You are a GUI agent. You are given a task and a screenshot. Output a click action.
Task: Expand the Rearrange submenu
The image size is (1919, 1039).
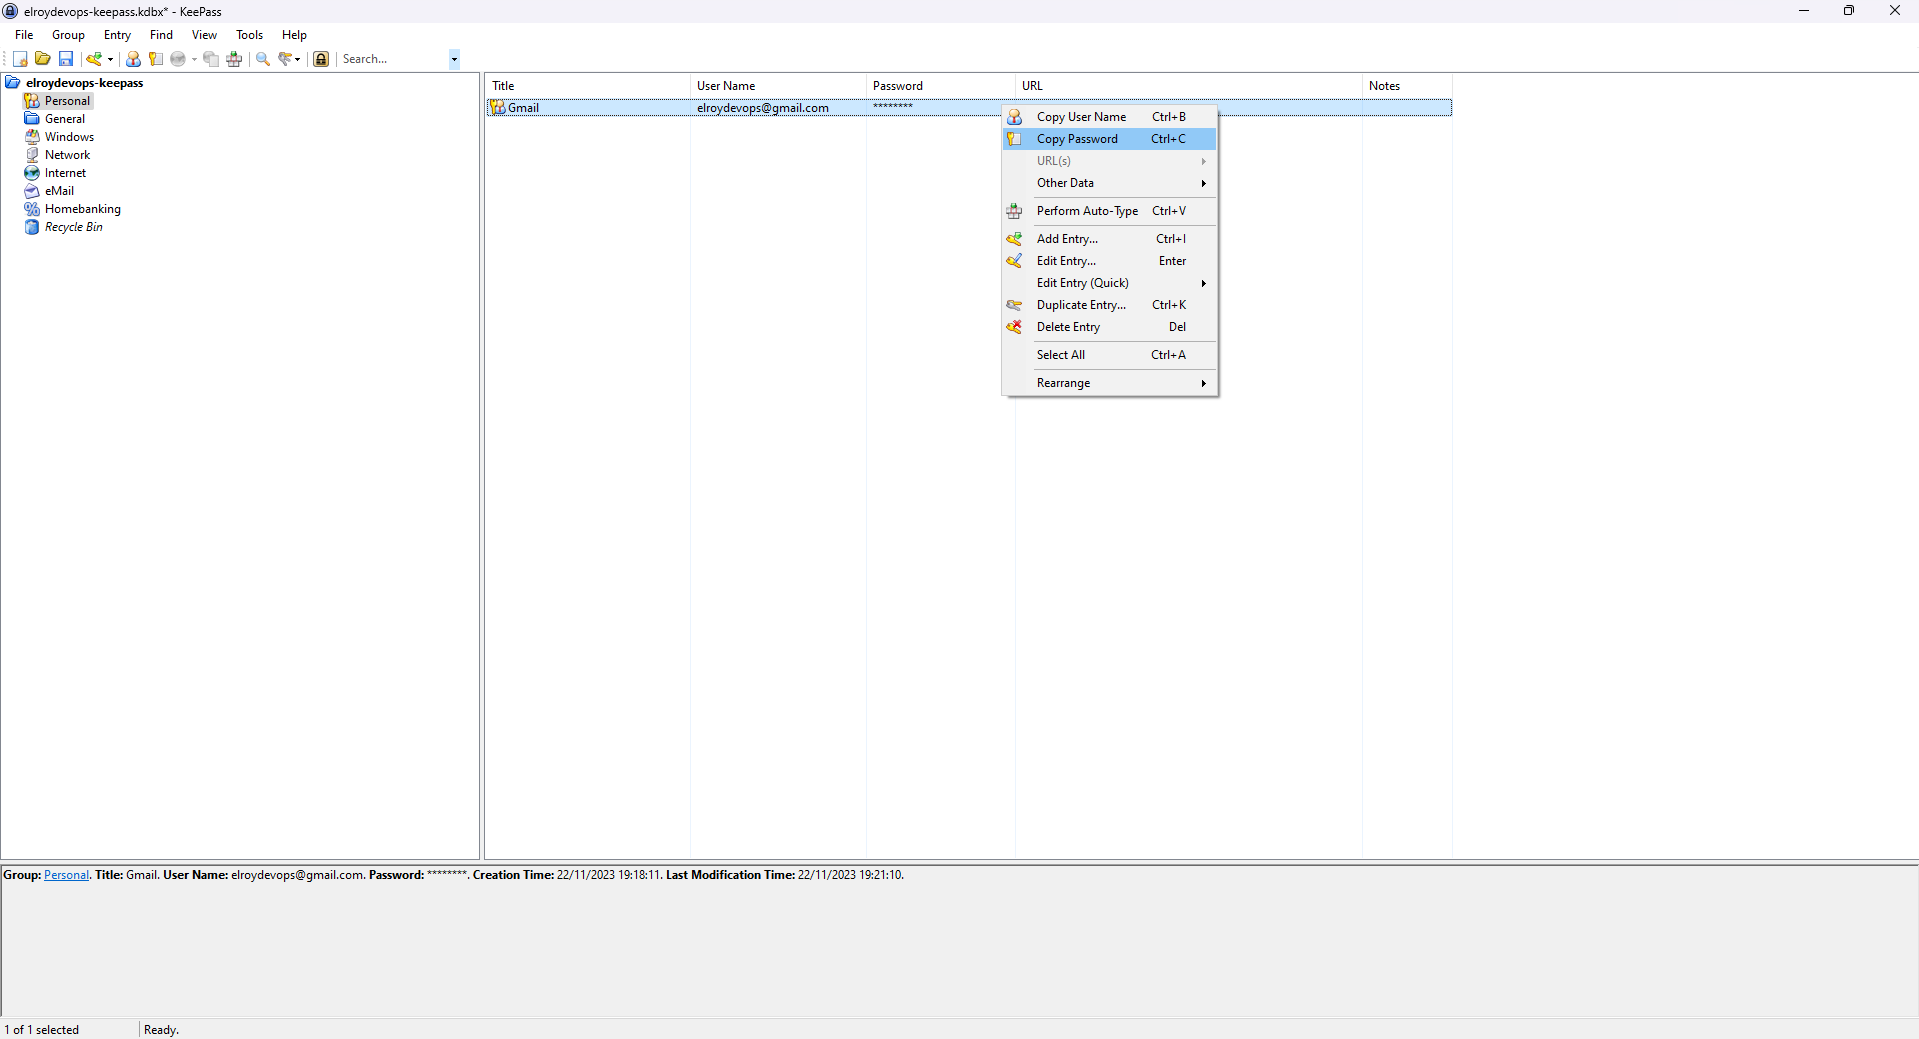[1110, 383]
